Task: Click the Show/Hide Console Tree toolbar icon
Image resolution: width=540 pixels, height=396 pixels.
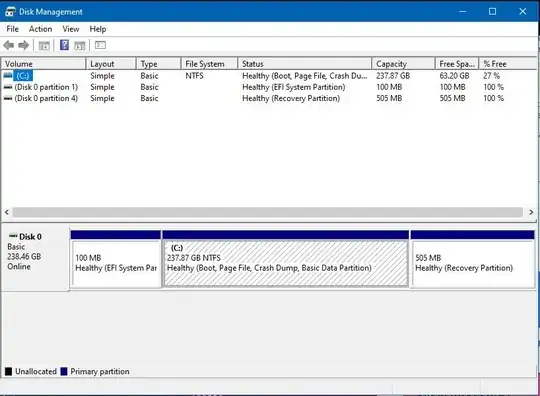Action: (x=44, y=45)
